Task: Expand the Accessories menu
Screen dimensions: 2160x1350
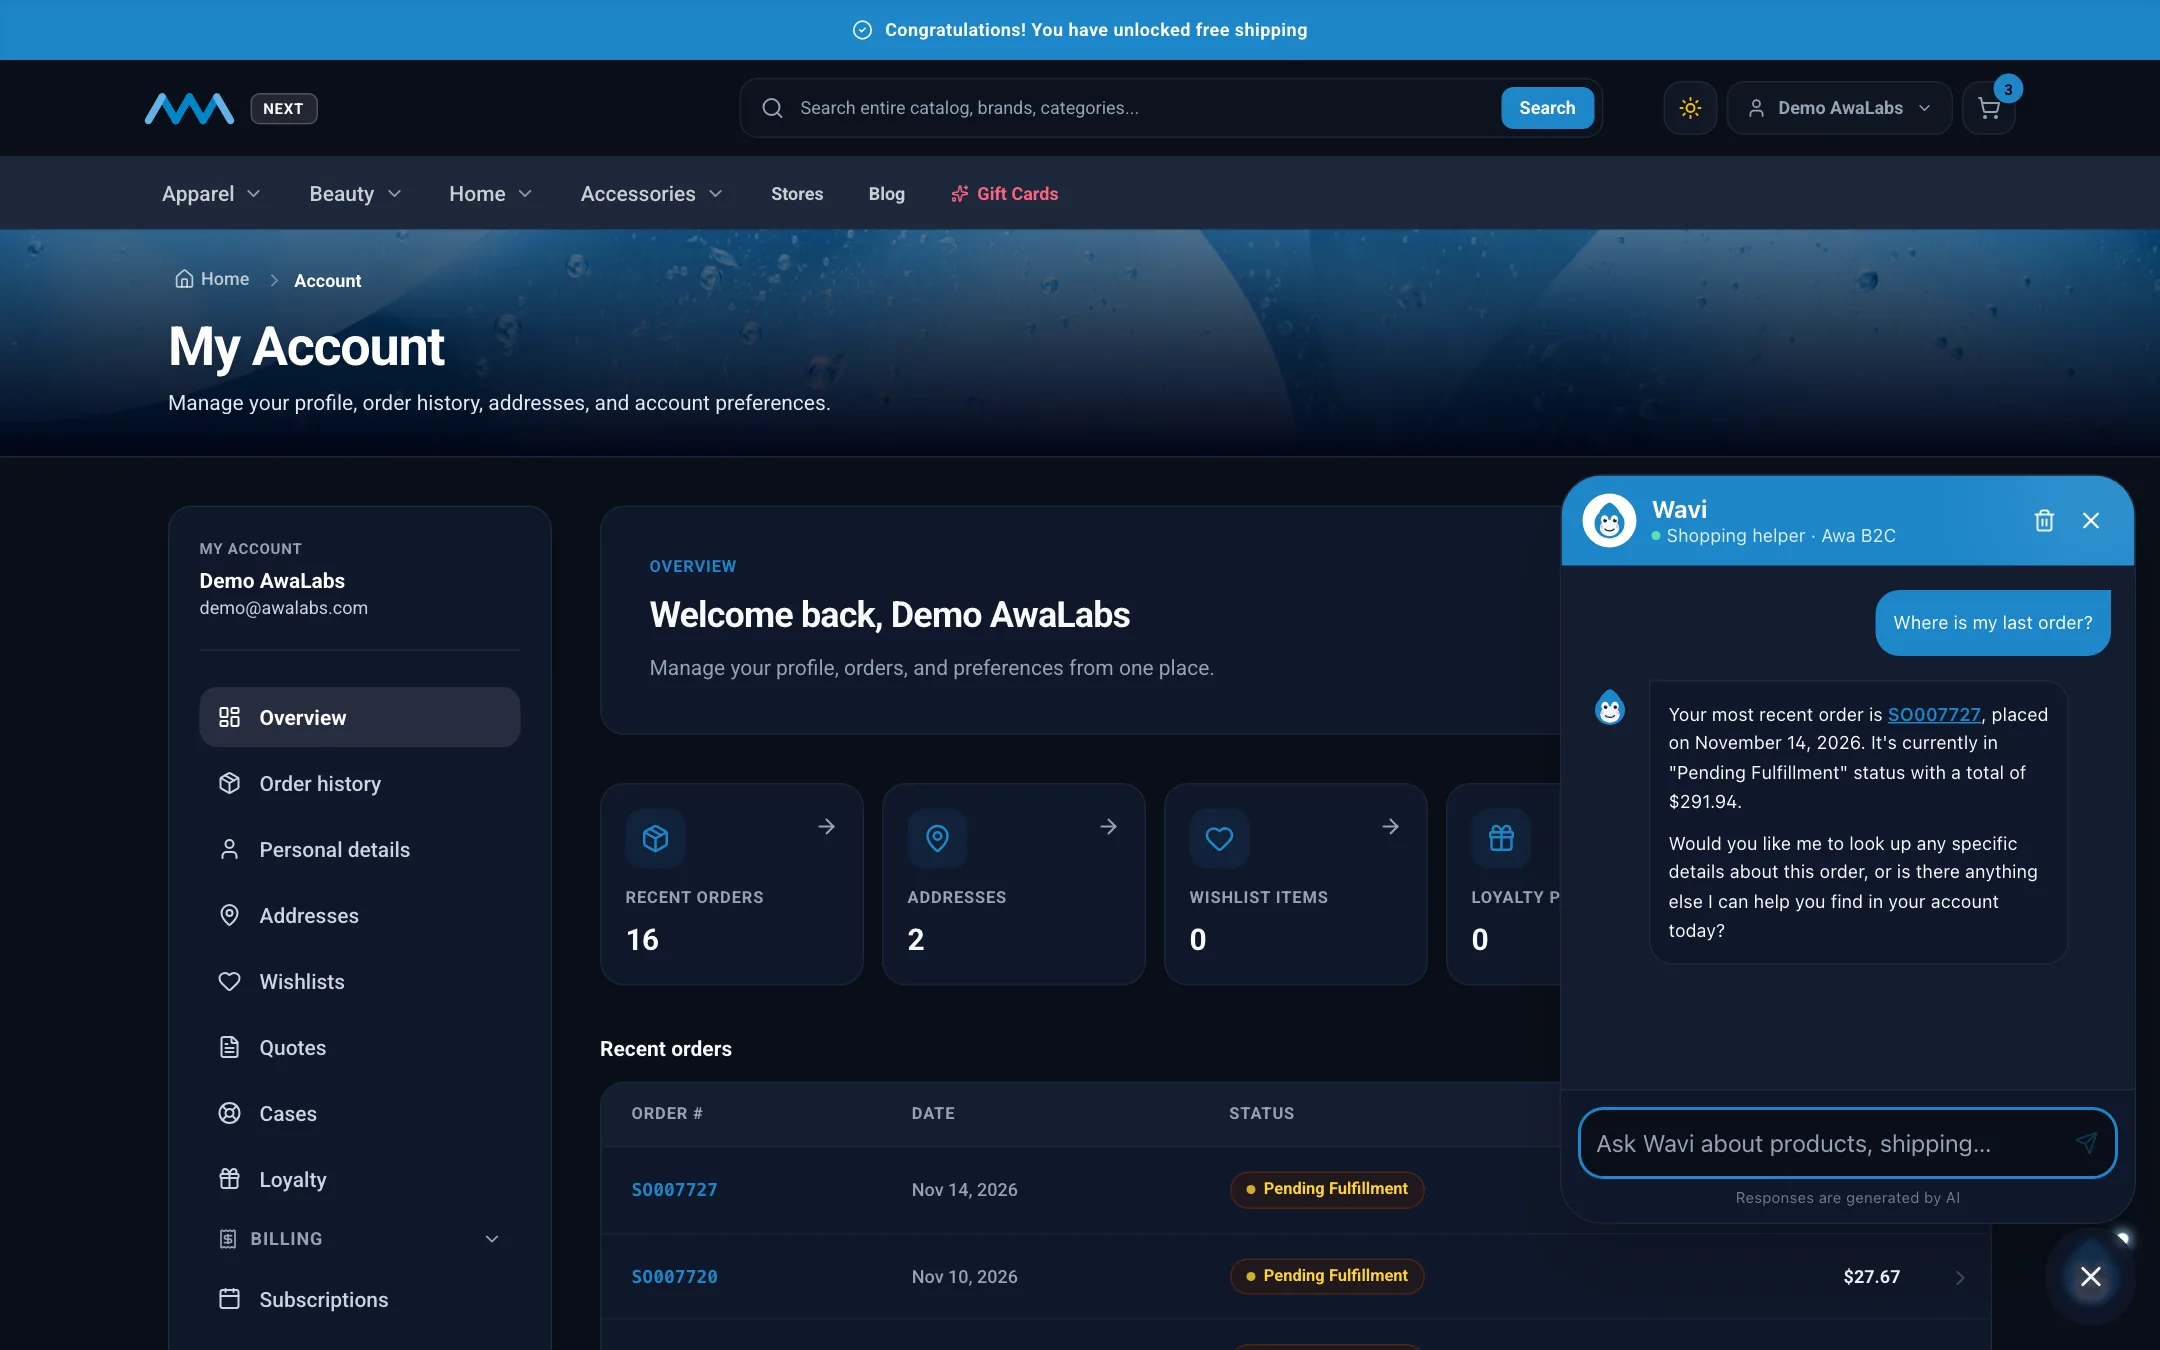Action: click(651, 194)
